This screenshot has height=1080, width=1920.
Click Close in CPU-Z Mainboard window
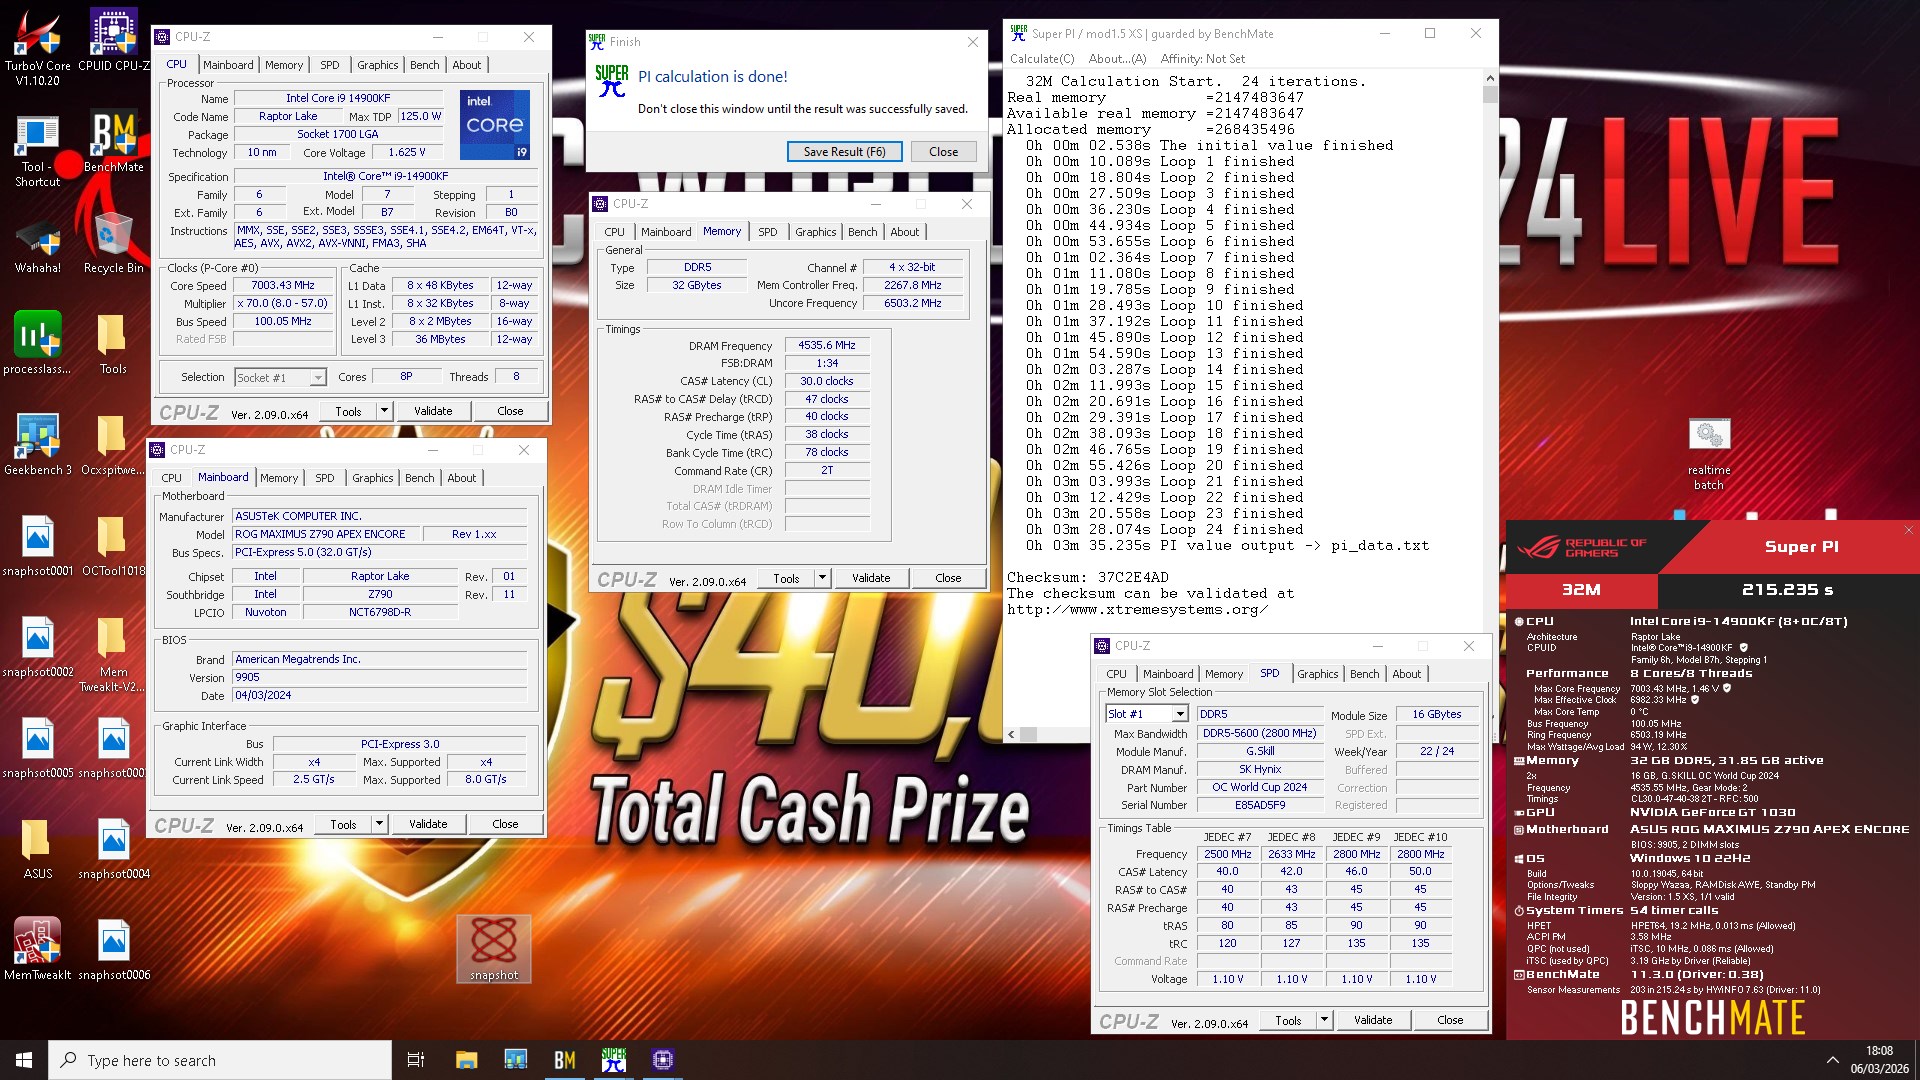click(x=505, y=824)
